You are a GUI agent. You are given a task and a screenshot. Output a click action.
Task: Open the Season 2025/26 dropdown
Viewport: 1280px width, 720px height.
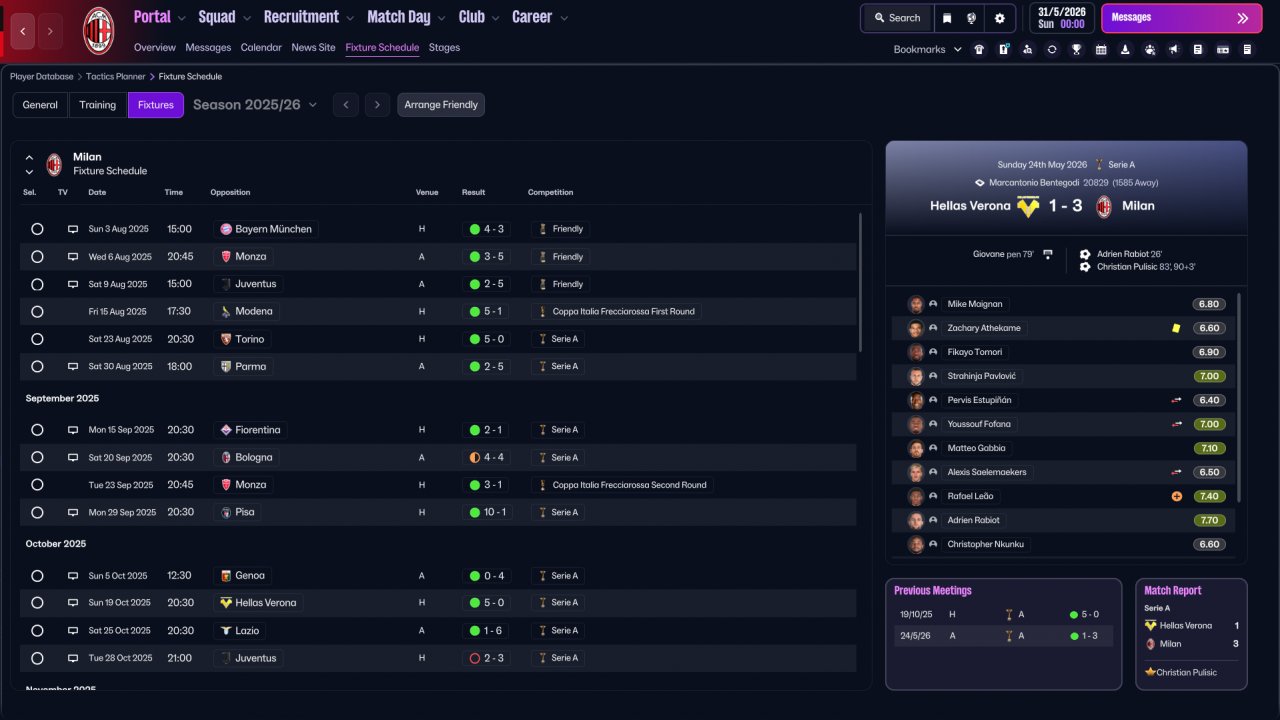255,104
